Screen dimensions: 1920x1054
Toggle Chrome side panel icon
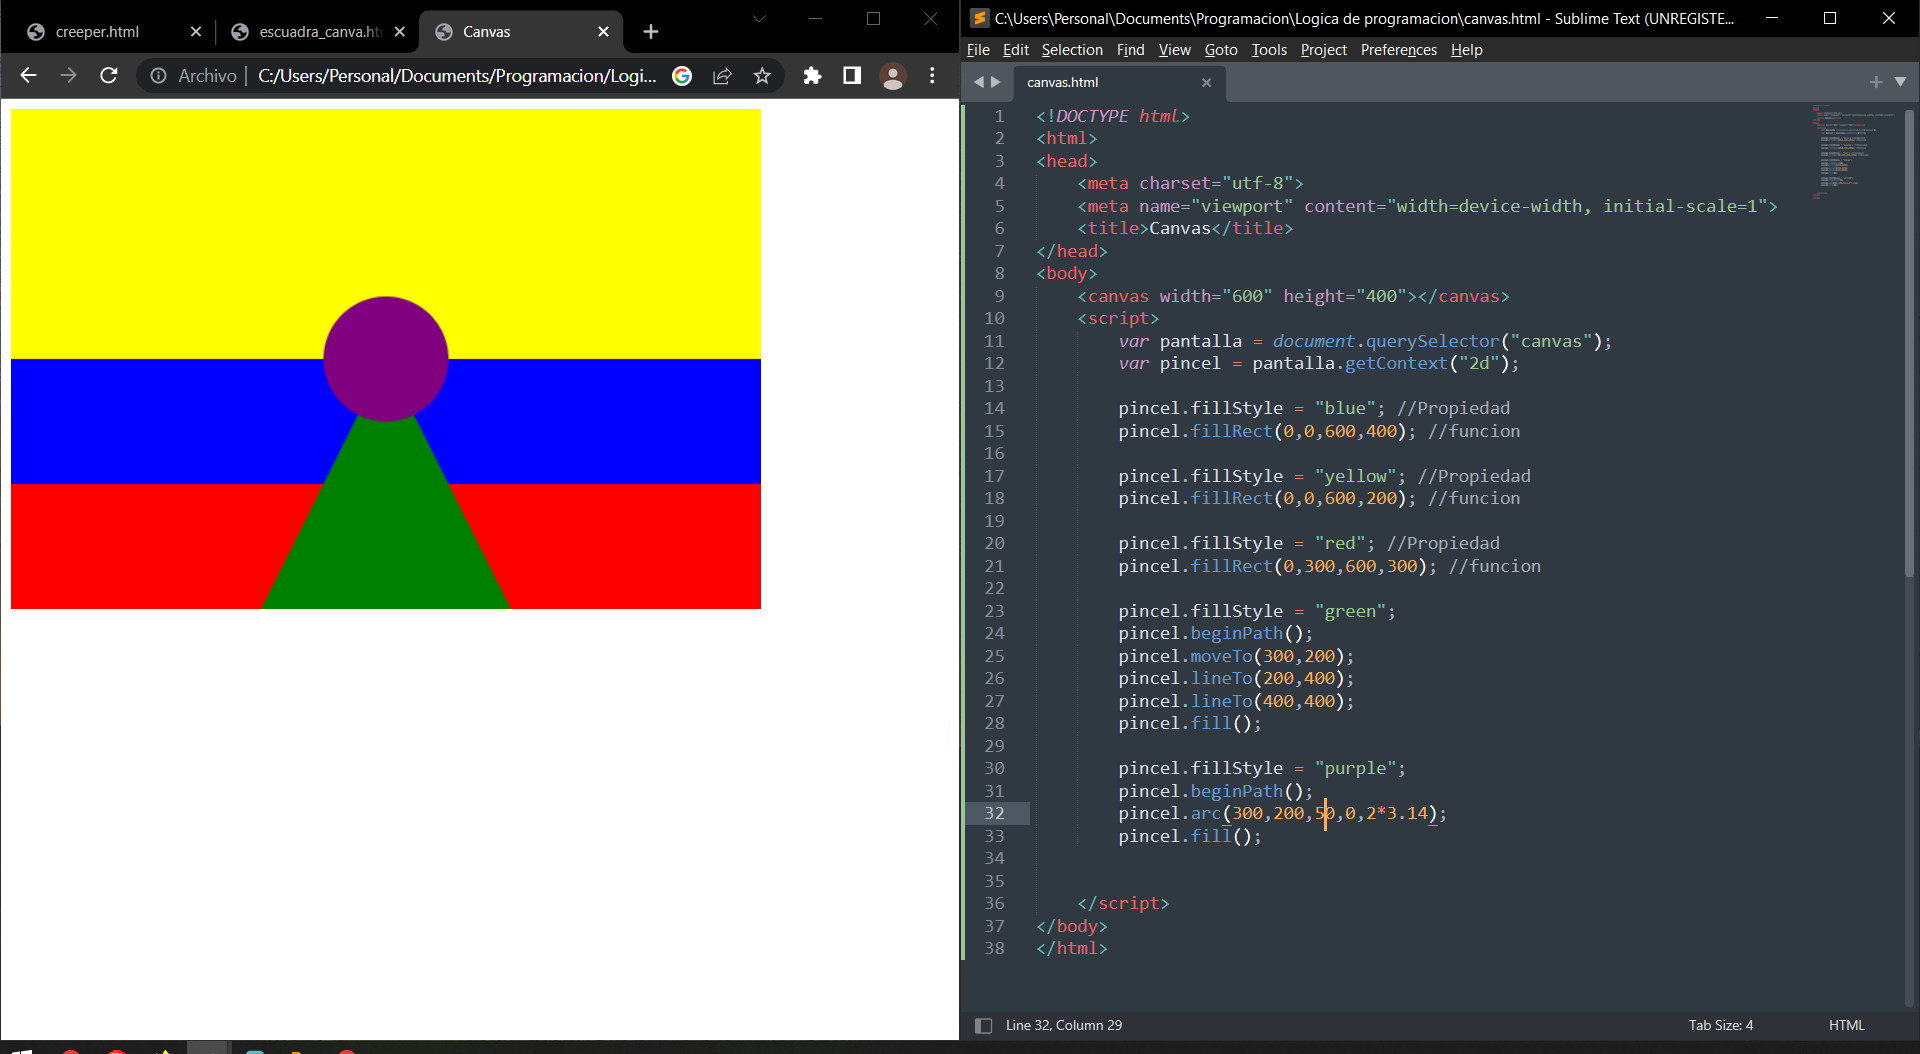tap(852, 76)
